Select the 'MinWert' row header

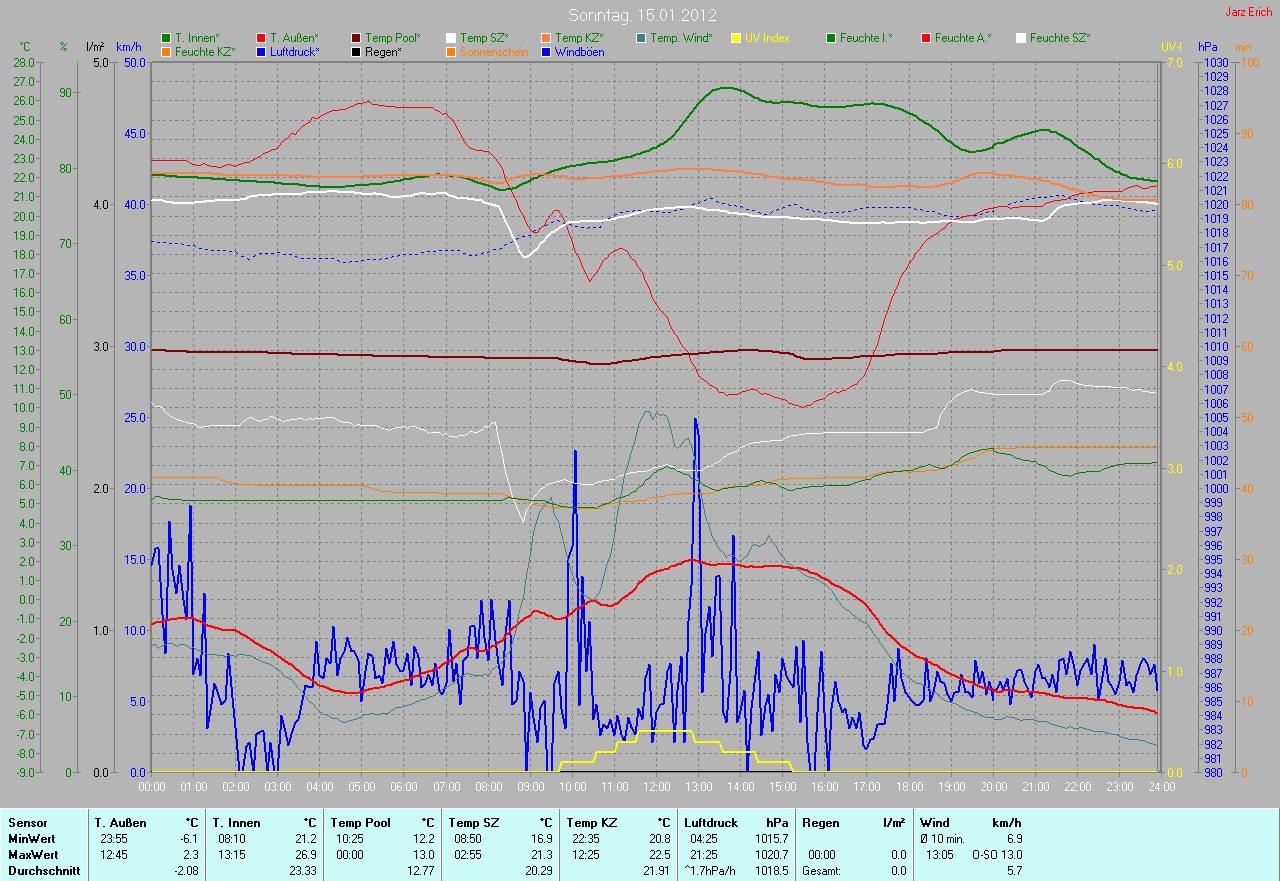pyautogui.click(x=32, y=839)
